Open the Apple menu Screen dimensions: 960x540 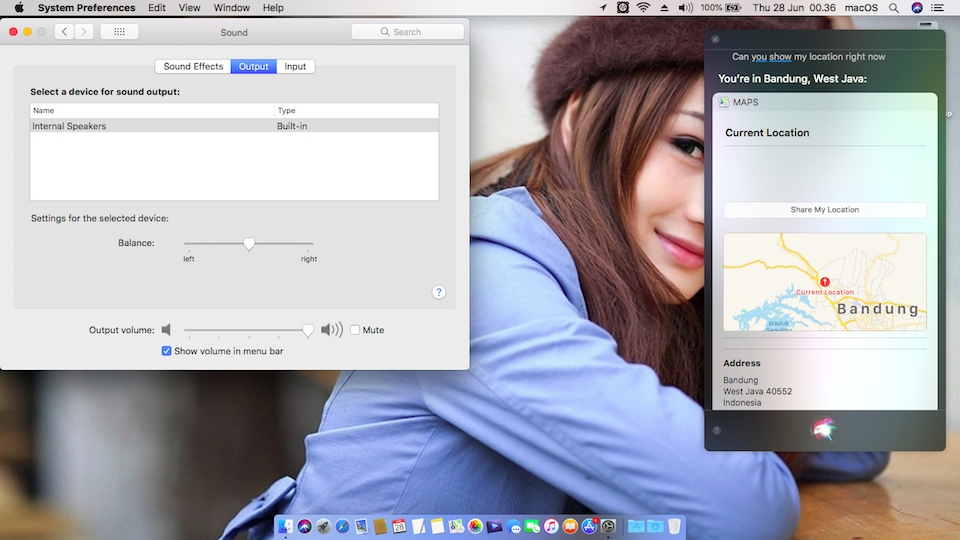tap(18, 8)
